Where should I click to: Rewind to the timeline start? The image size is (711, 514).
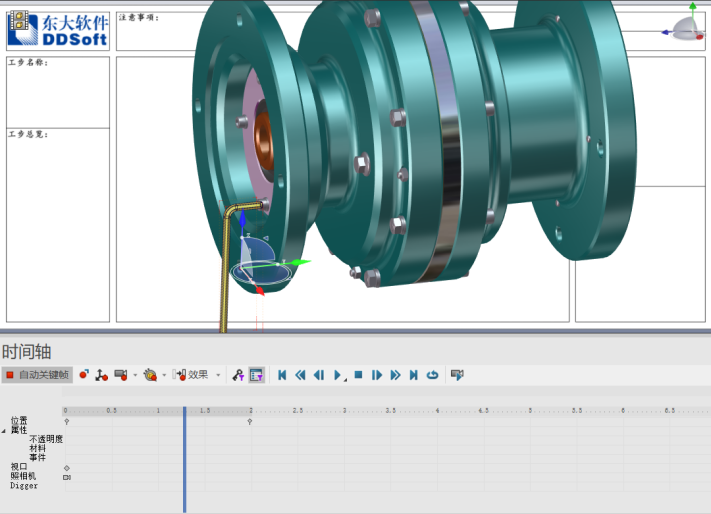pos(282,375)
